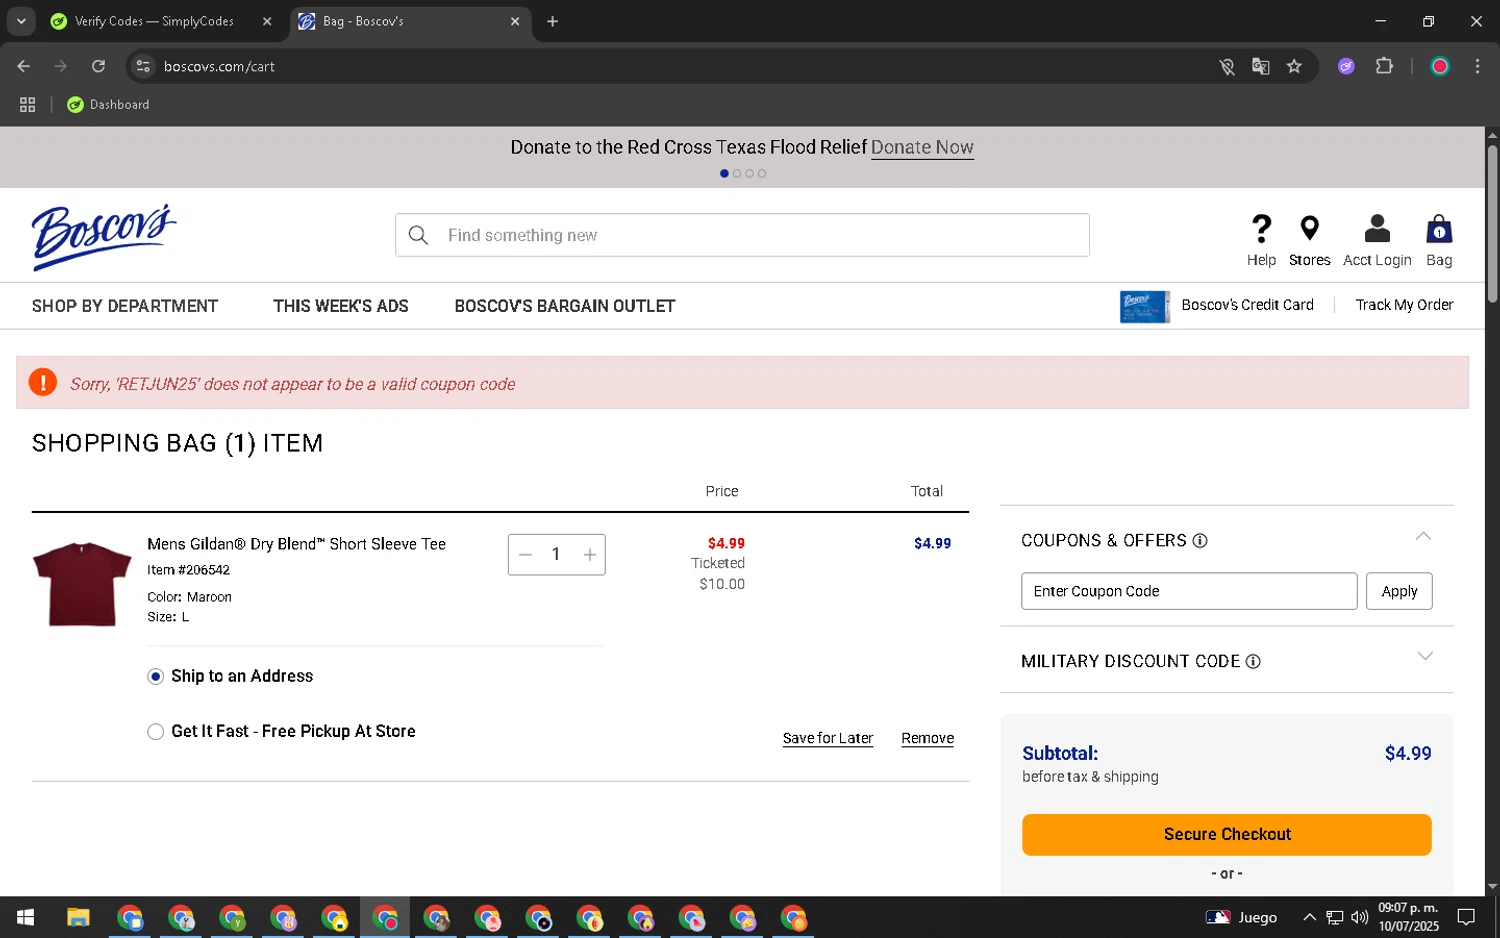Close the Bag - Boscov's tab
The height and width of the screenshot is (938, 1500).
(x=515, y=21)
